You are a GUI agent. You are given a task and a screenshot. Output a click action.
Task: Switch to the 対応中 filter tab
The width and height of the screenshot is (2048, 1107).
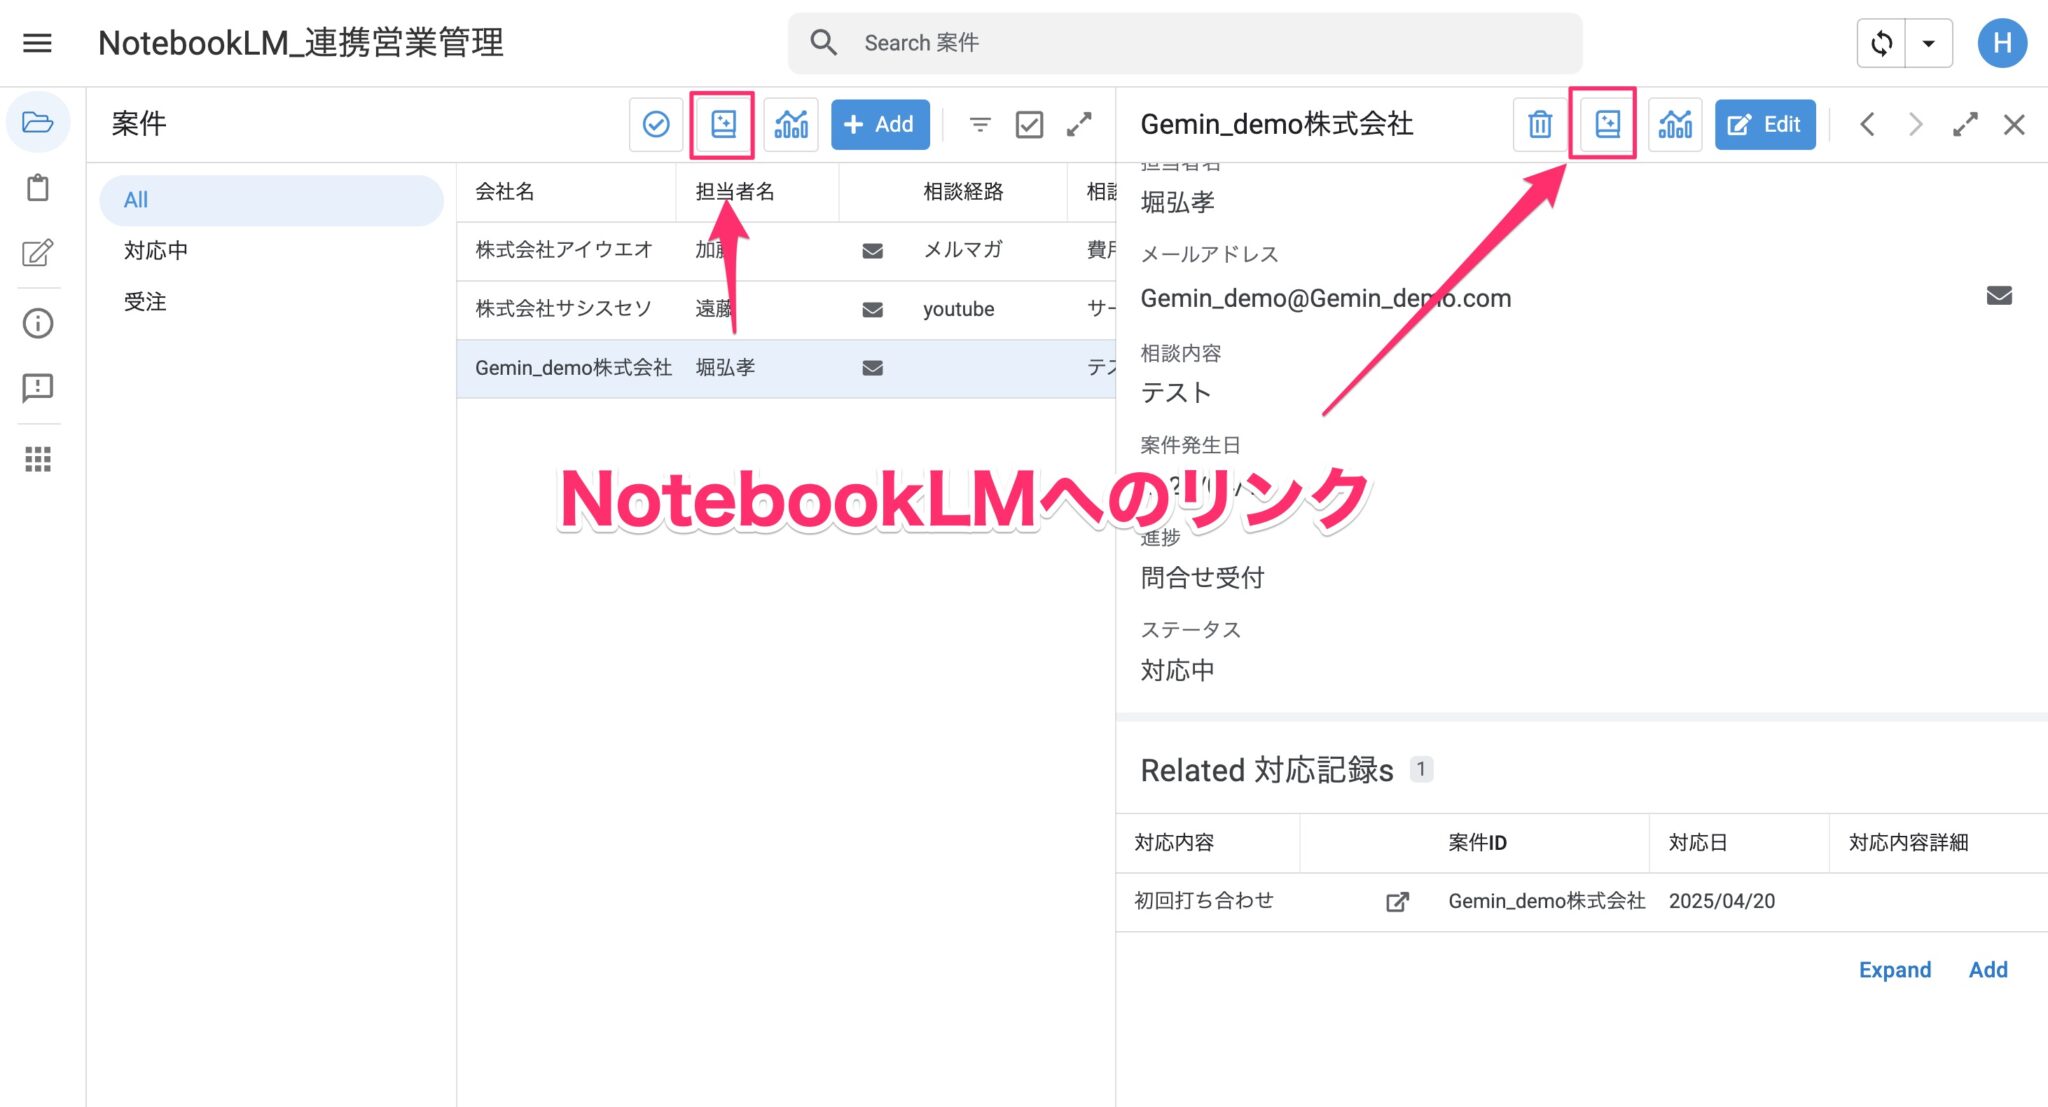(x=155, y=250)
